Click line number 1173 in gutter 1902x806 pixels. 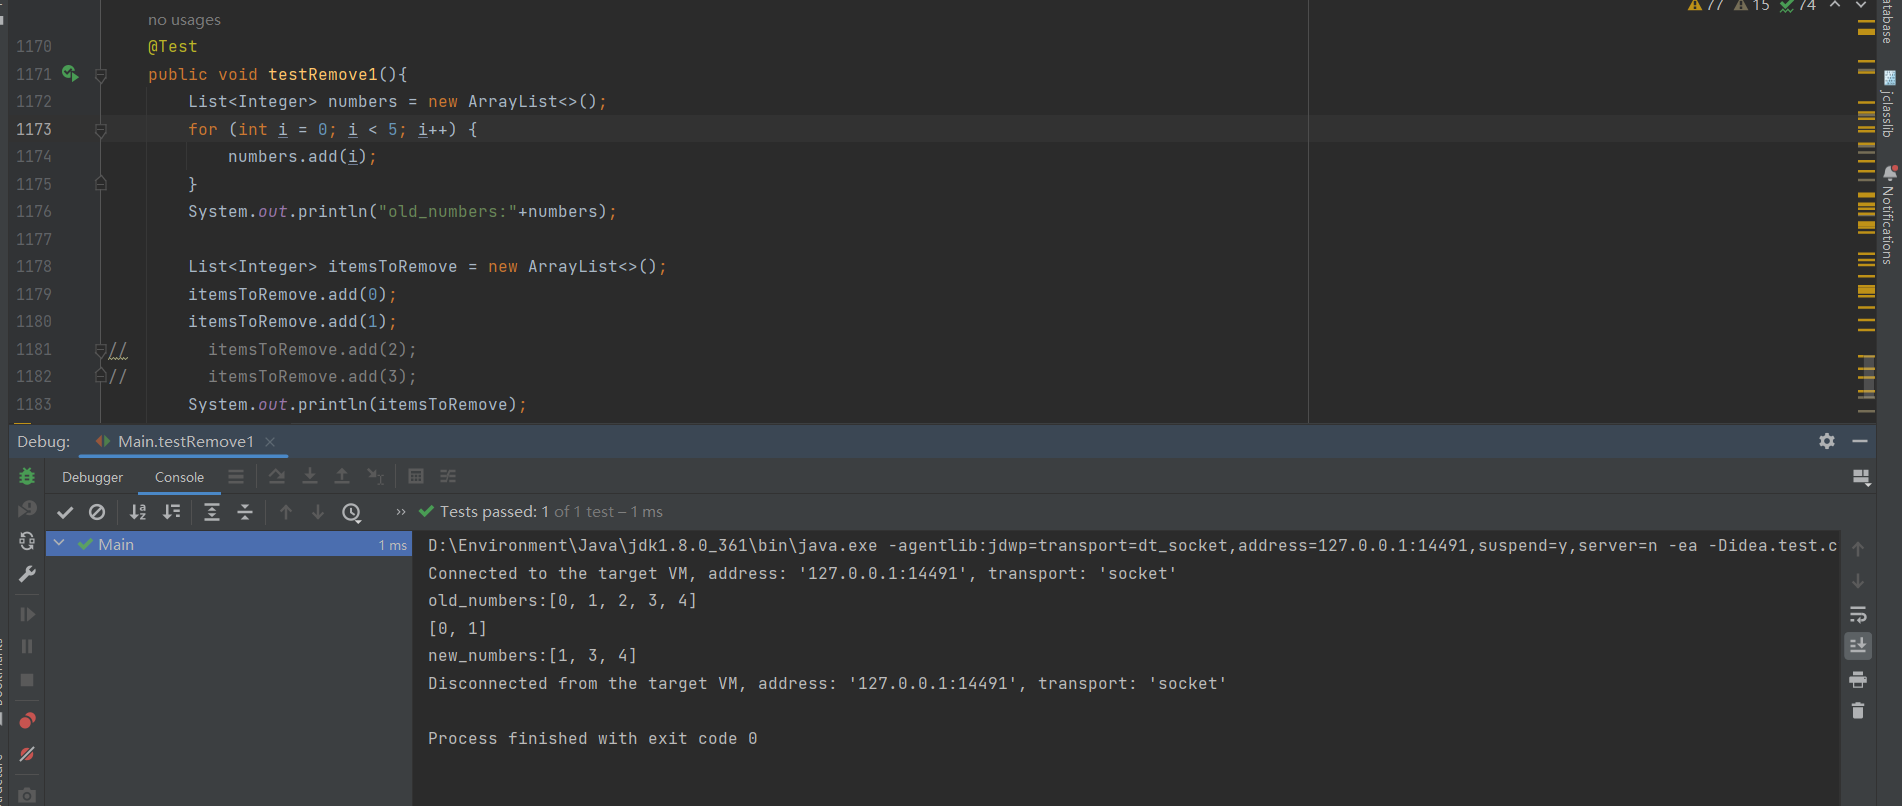pyautogui.click(x=34, y=129)
